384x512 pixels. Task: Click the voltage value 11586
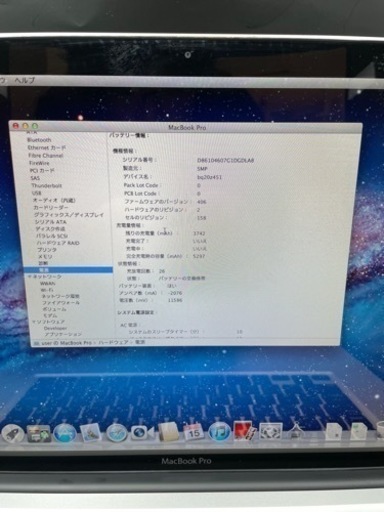pos(175,300)
